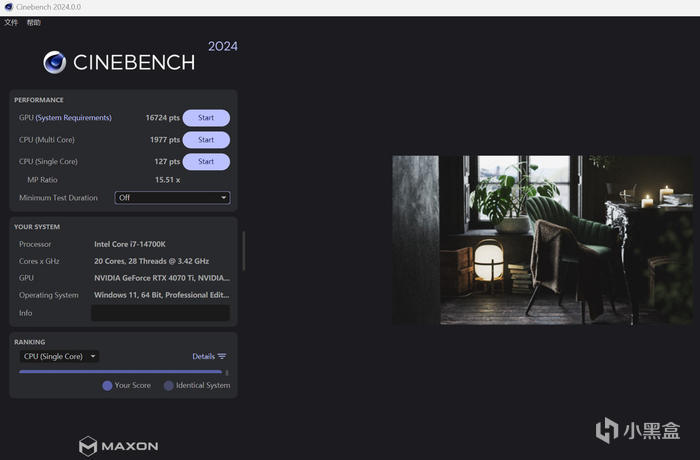Open the 文件 menu
700x460 pixels.
(11, 22)
